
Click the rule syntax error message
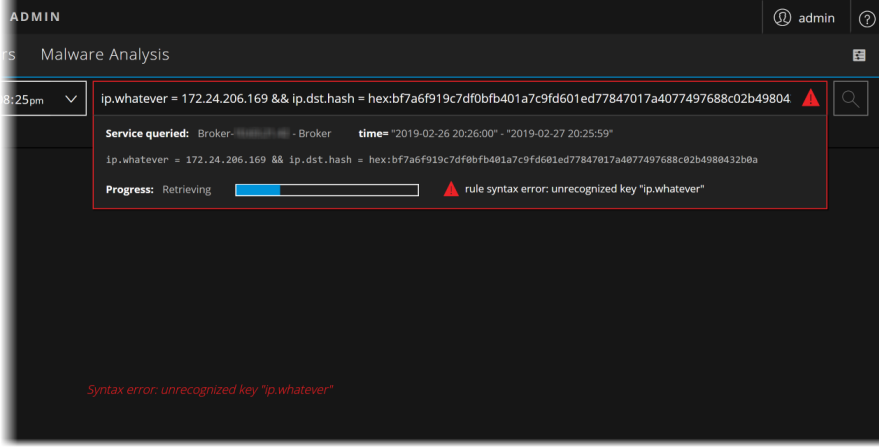click(x=585, y=189)
